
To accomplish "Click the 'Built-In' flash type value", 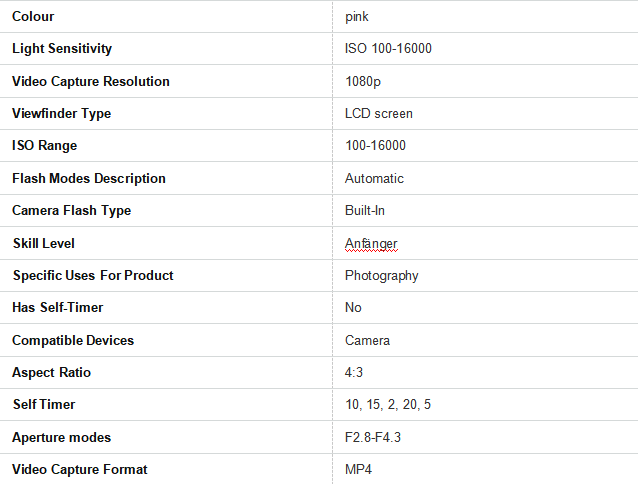I will click(x=364, y=210).
